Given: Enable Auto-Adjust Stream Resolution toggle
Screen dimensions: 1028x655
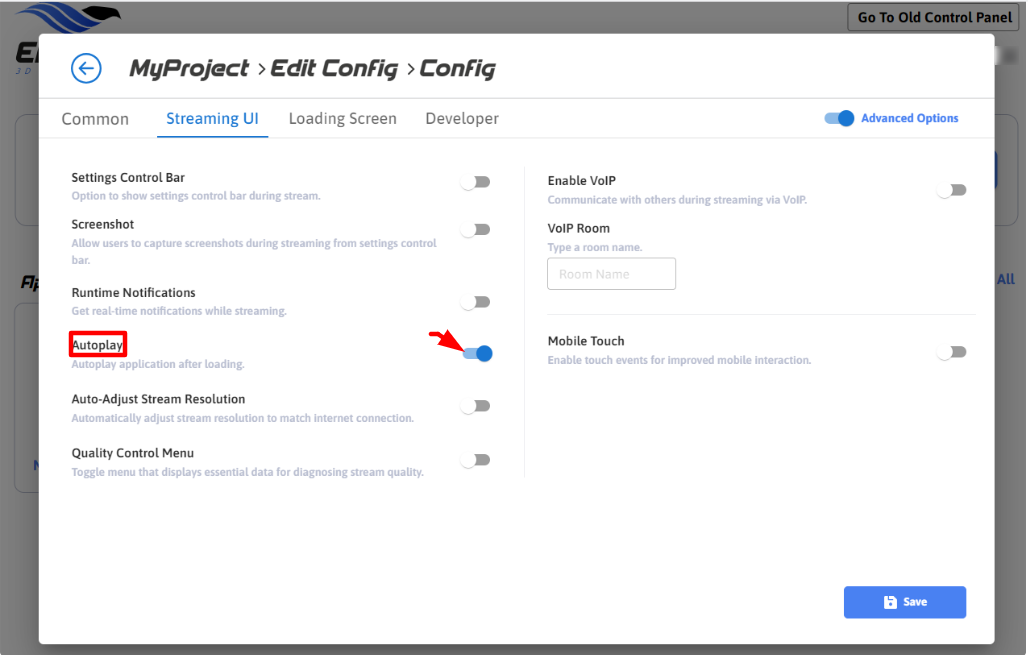Looking at the screenshot, I should coord(476,406).
